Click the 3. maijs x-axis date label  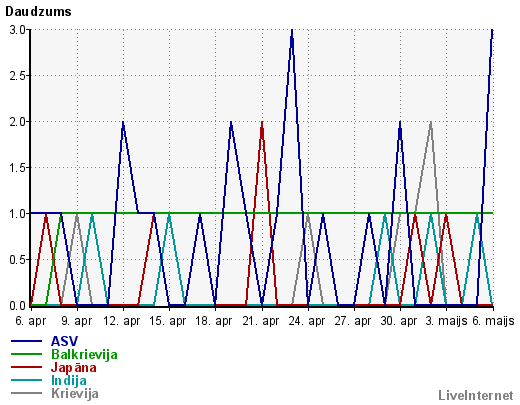point(446,321)
